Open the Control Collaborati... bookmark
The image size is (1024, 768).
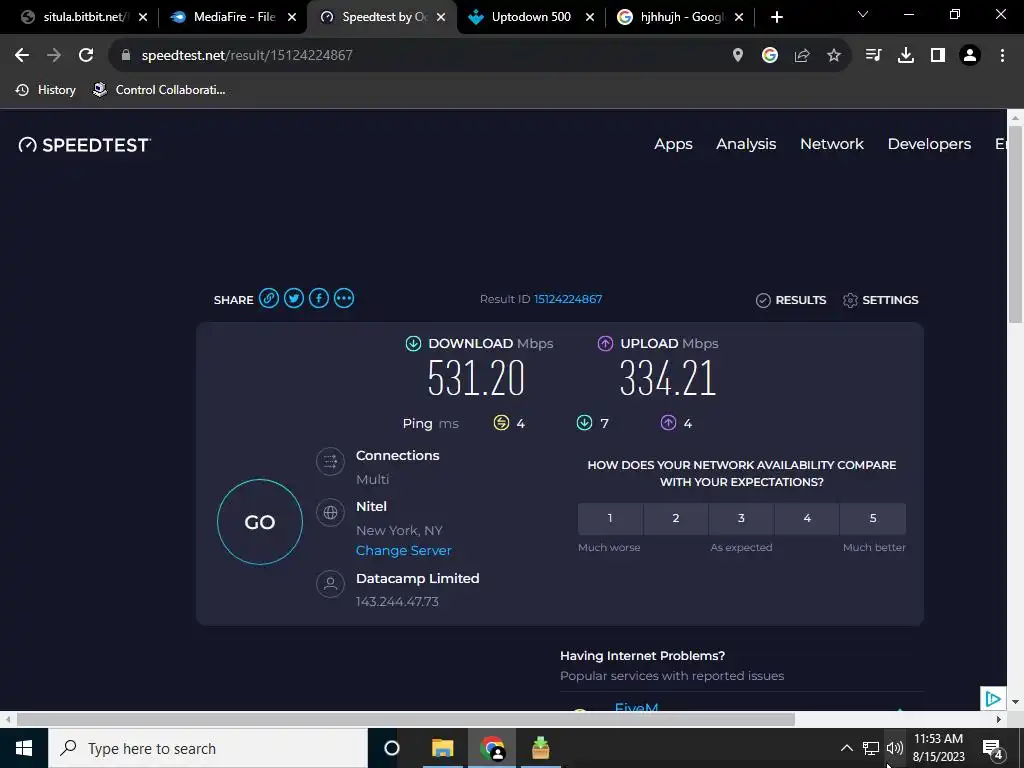159,90
